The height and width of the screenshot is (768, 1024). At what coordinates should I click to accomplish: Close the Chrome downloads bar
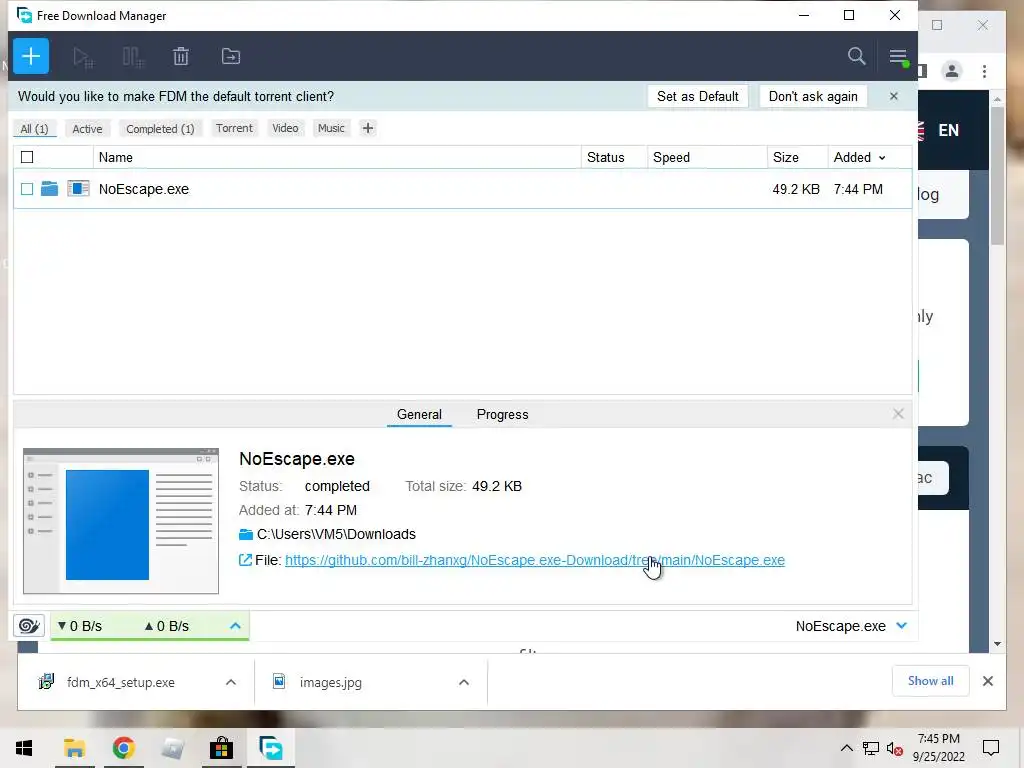tap(987, 681)
